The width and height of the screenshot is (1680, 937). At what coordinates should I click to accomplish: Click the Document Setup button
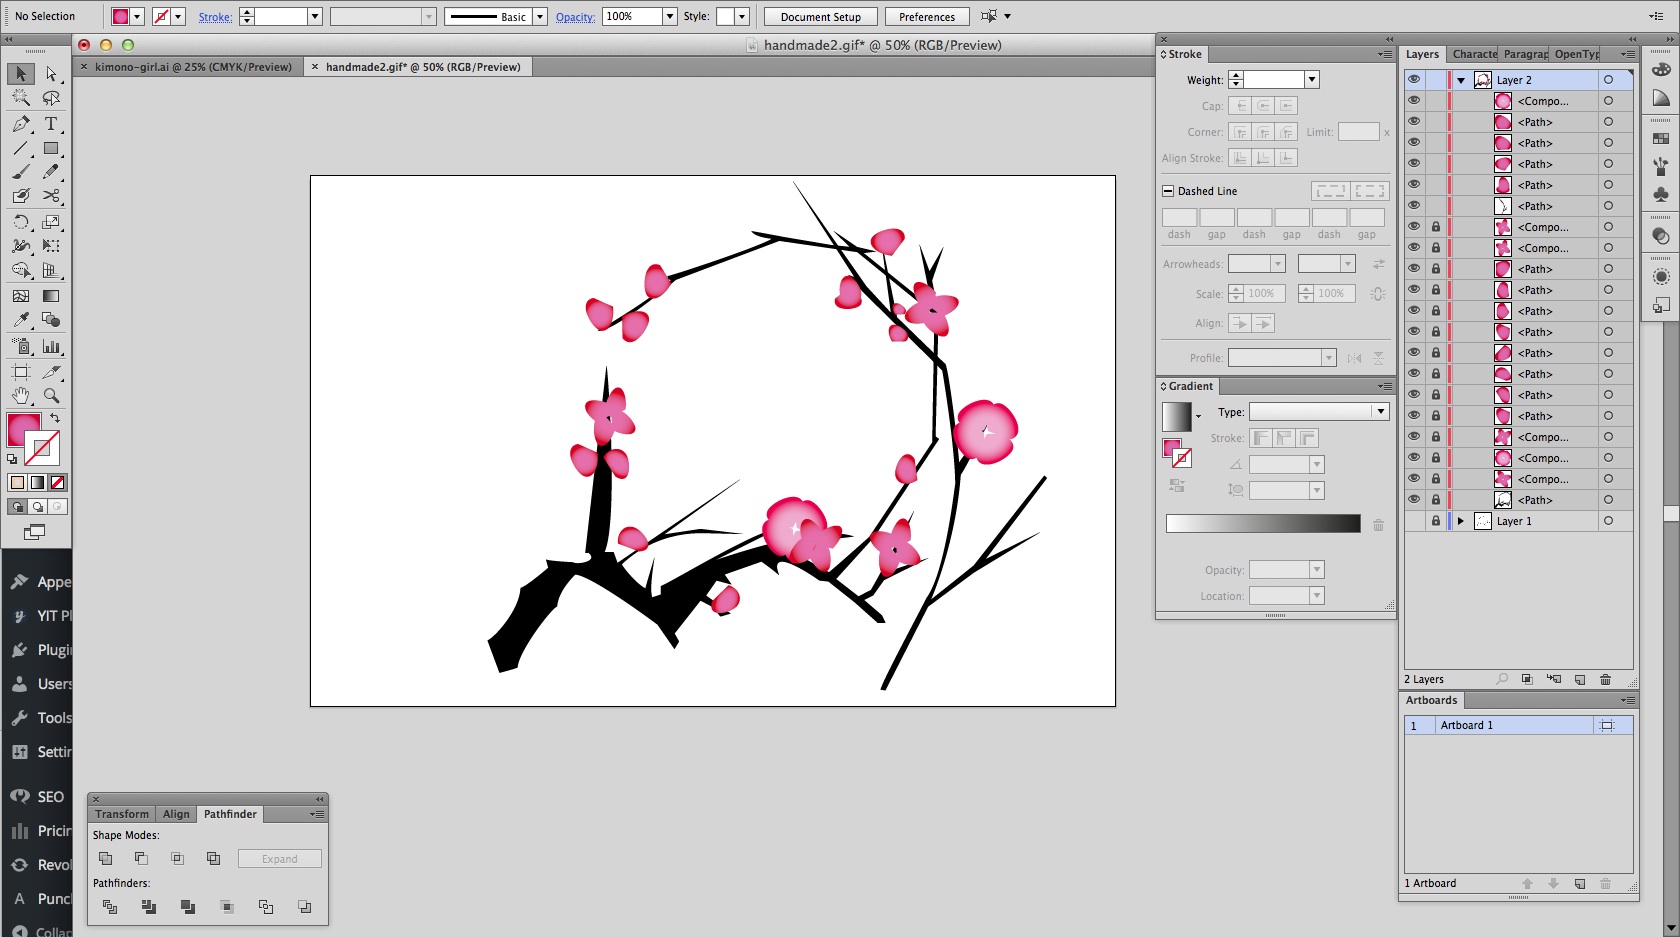click(820, 17)
